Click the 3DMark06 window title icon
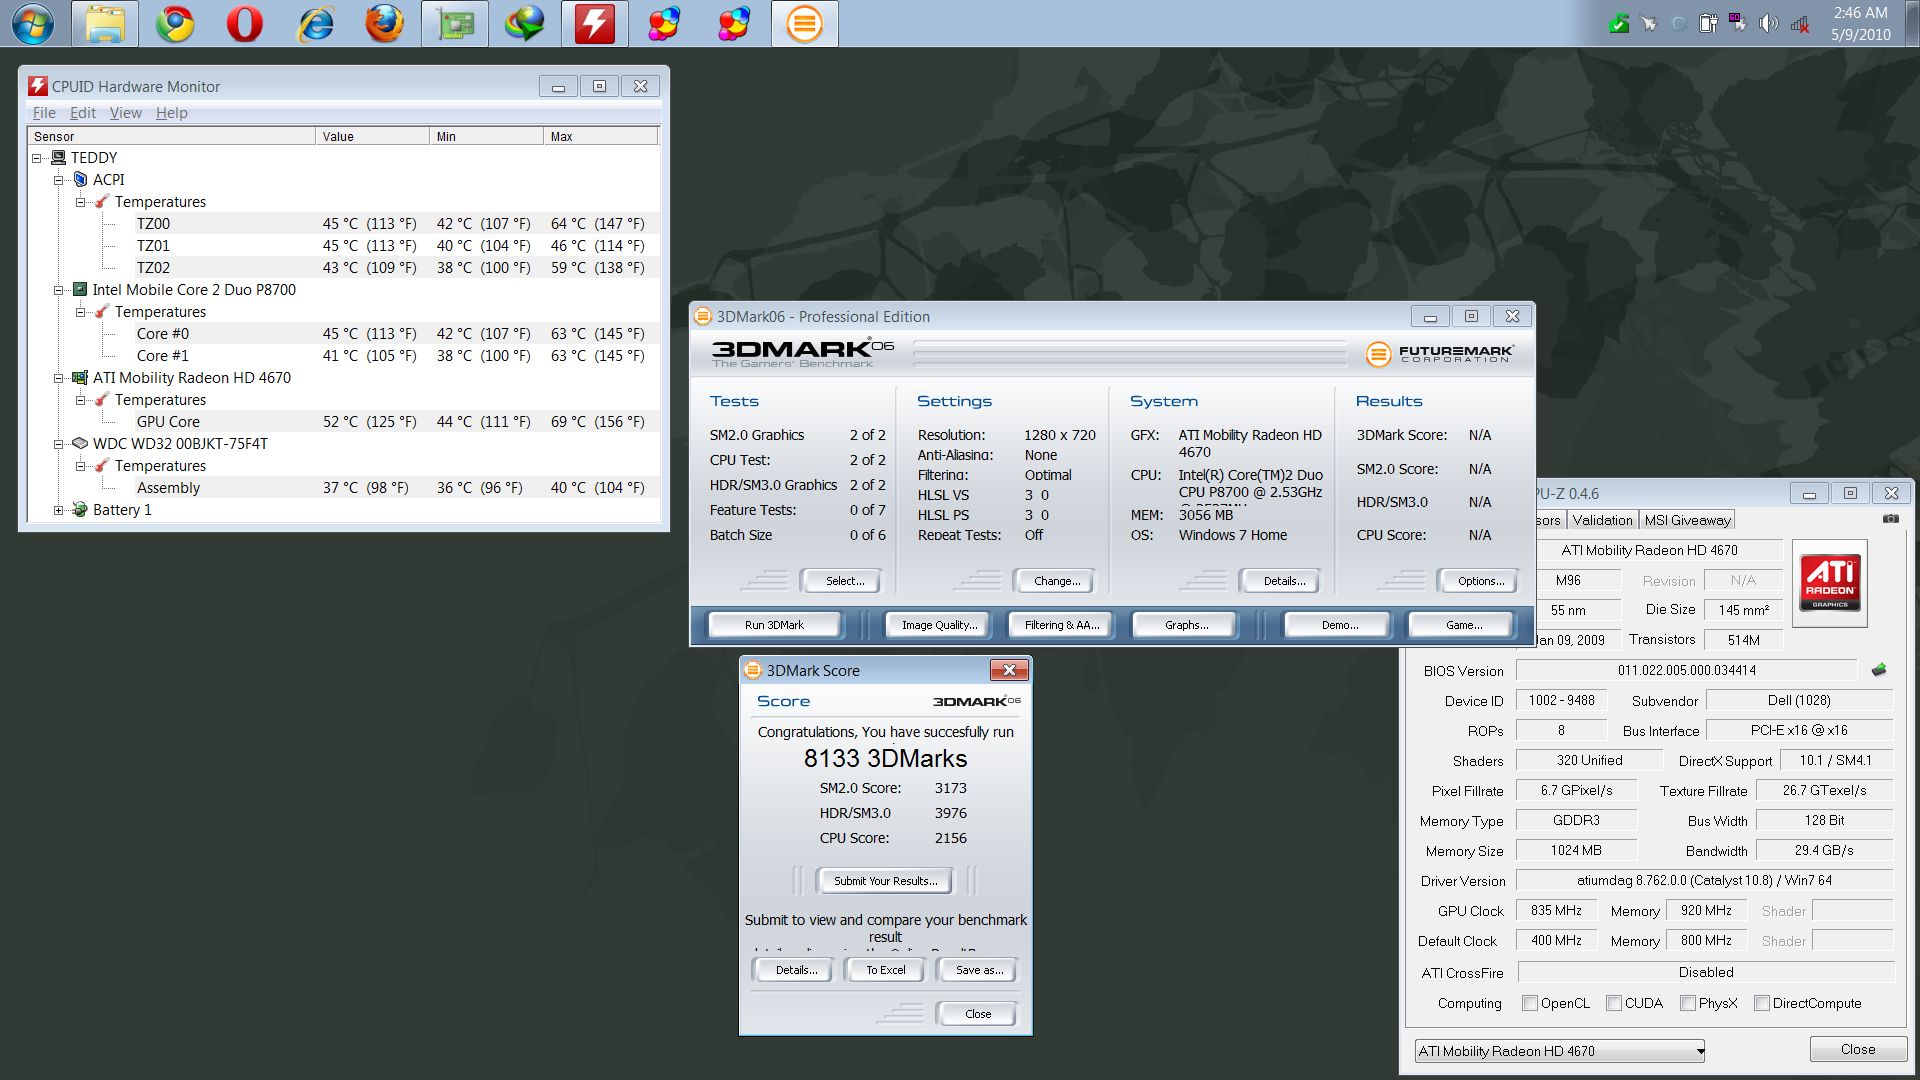 click(x=703, y=316)
